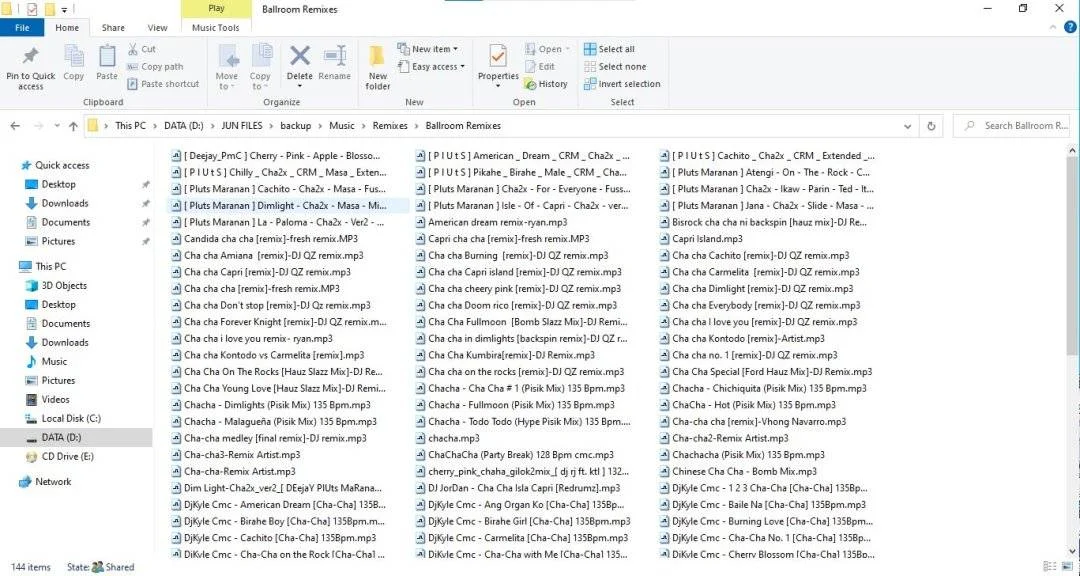Collapse the ribbon with the chevron

1052,27
